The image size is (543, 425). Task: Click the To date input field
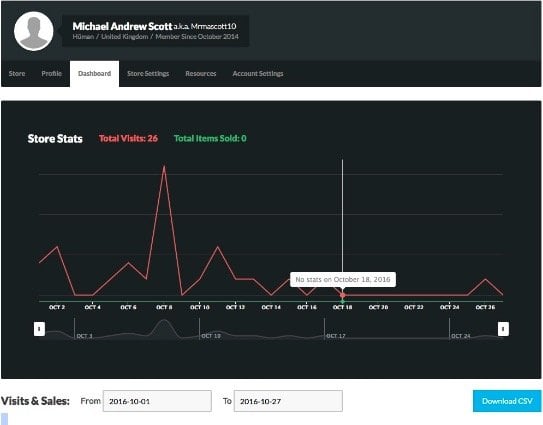tap(288, 401)
